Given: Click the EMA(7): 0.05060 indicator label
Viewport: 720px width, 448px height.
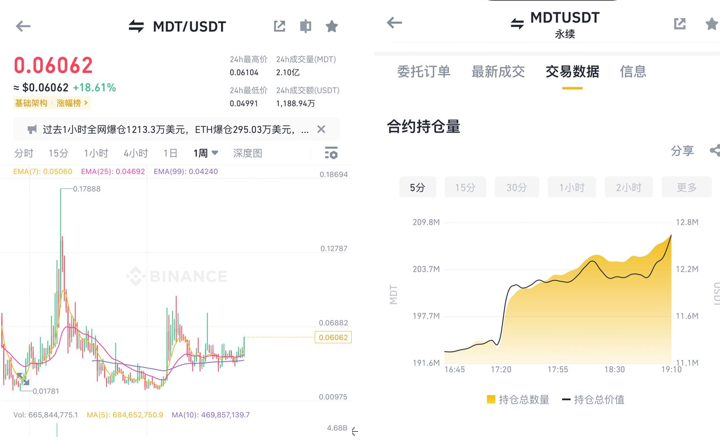Looking at the screenshot, I should [43, 171].
